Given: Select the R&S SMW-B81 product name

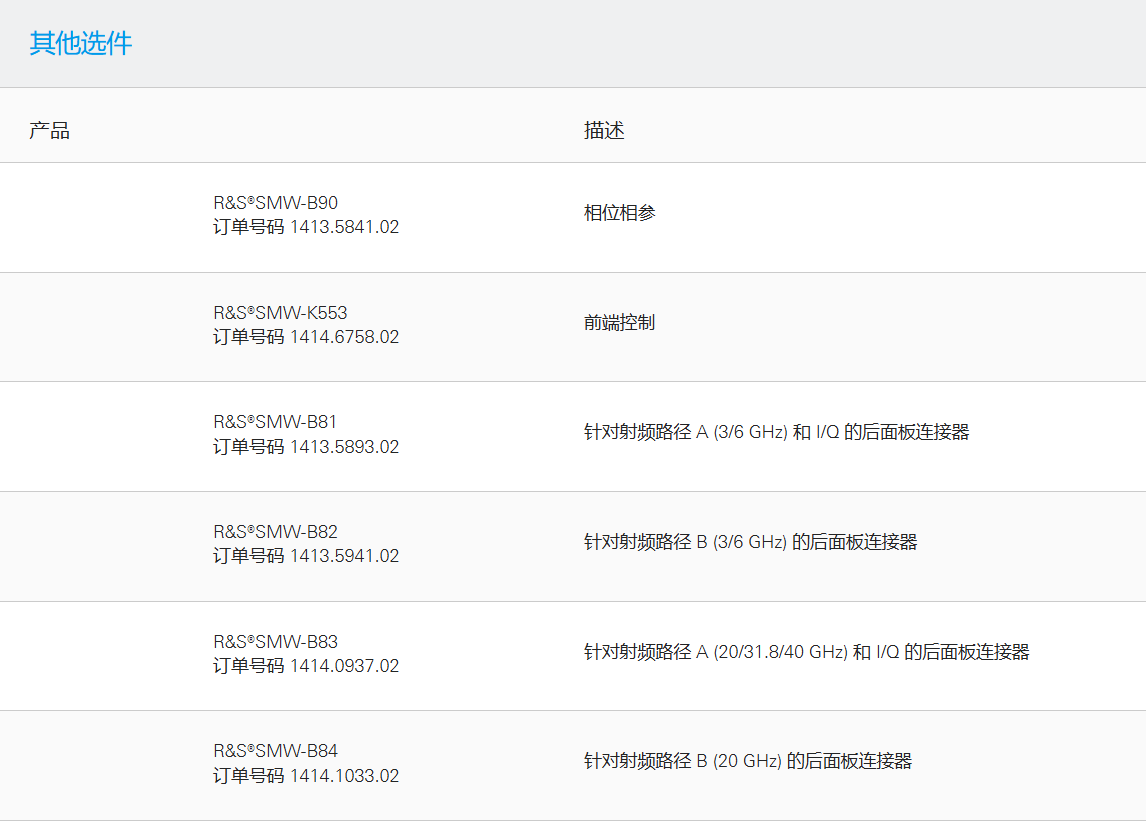Looking at the screenshot, I should [x=275, y=422].
